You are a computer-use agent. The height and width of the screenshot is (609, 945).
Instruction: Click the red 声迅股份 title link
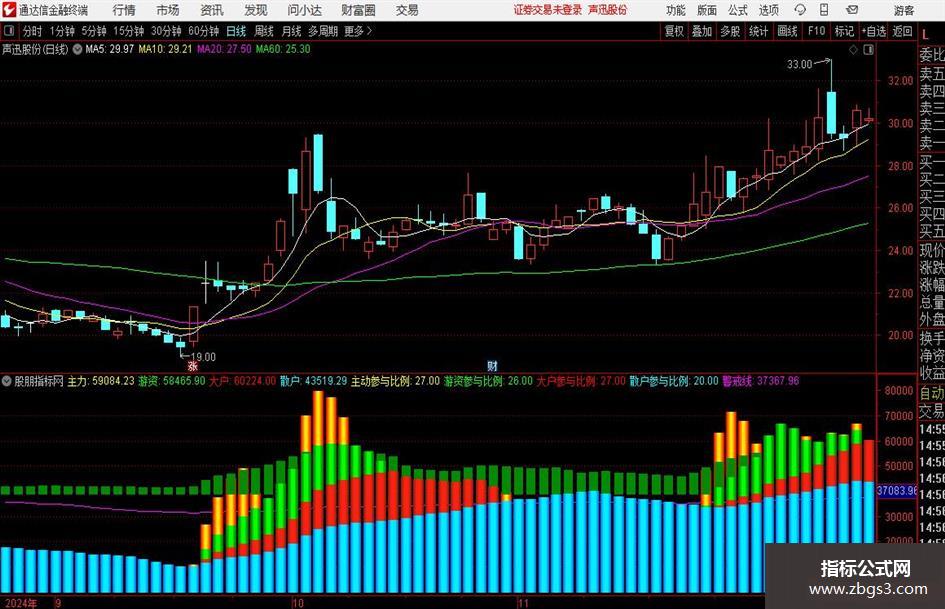coord(608,10)
